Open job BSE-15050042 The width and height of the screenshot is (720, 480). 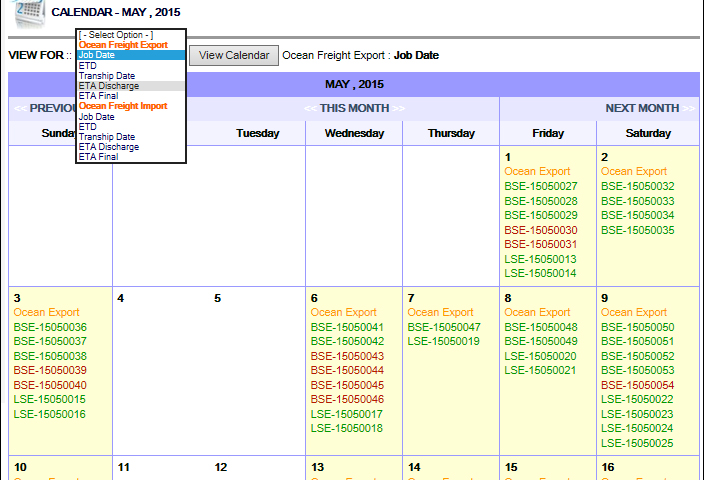[x=347, y=341]
